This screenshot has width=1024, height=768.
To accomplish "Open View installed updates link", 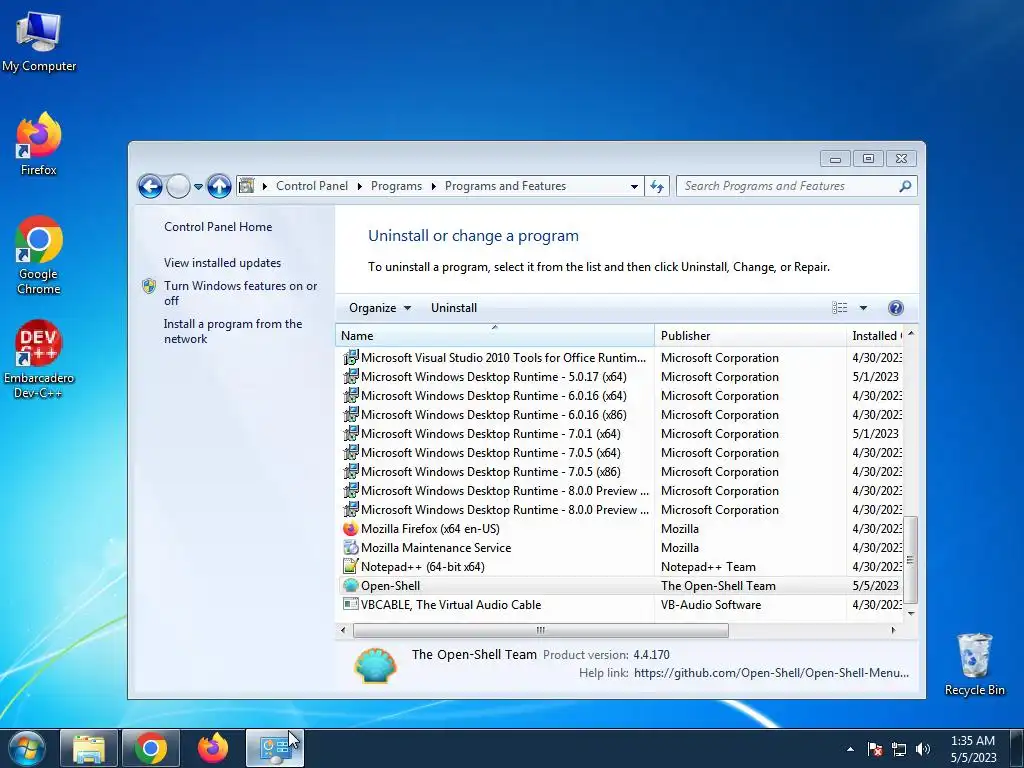I will (223, 263).
